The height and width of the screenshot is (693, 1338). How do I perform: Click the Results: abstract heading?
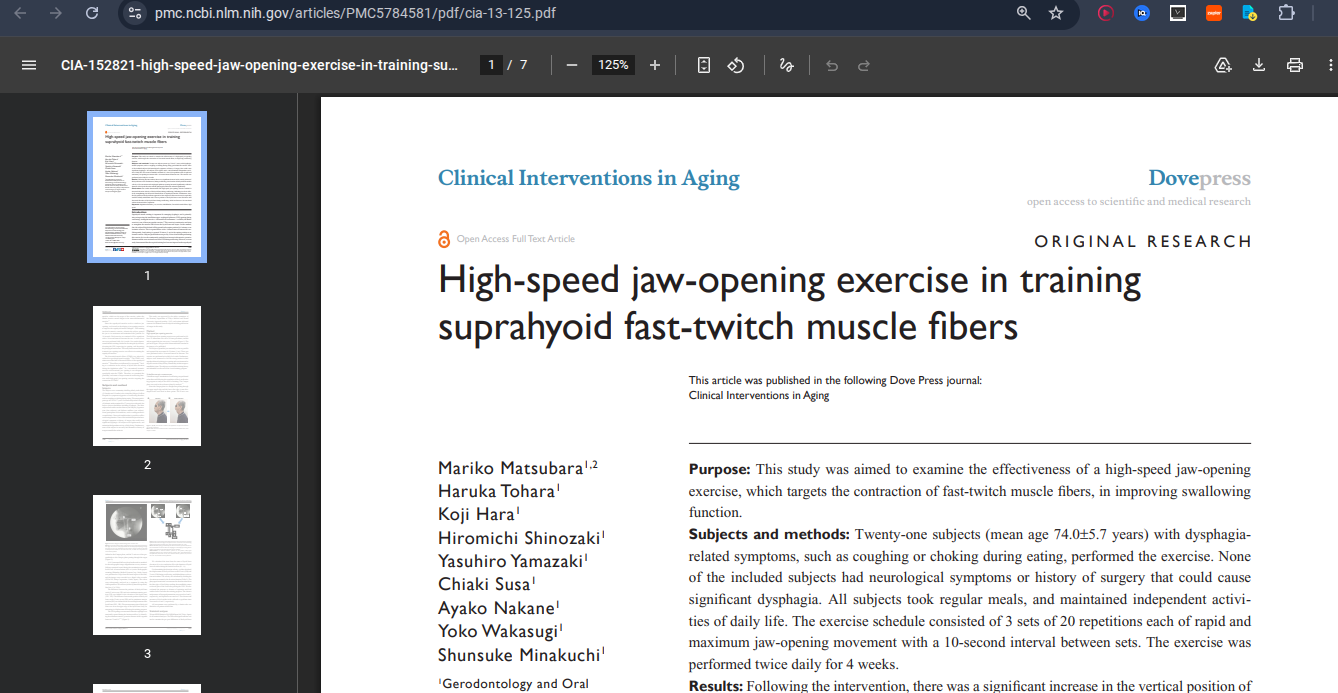(716, 686)
